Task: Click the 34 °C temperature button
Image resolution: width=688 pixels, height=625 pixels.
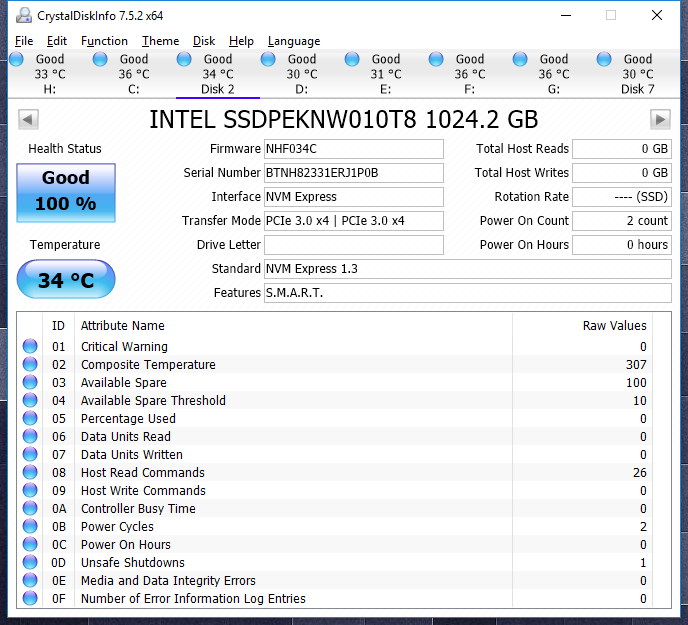Action: [66, 281]
